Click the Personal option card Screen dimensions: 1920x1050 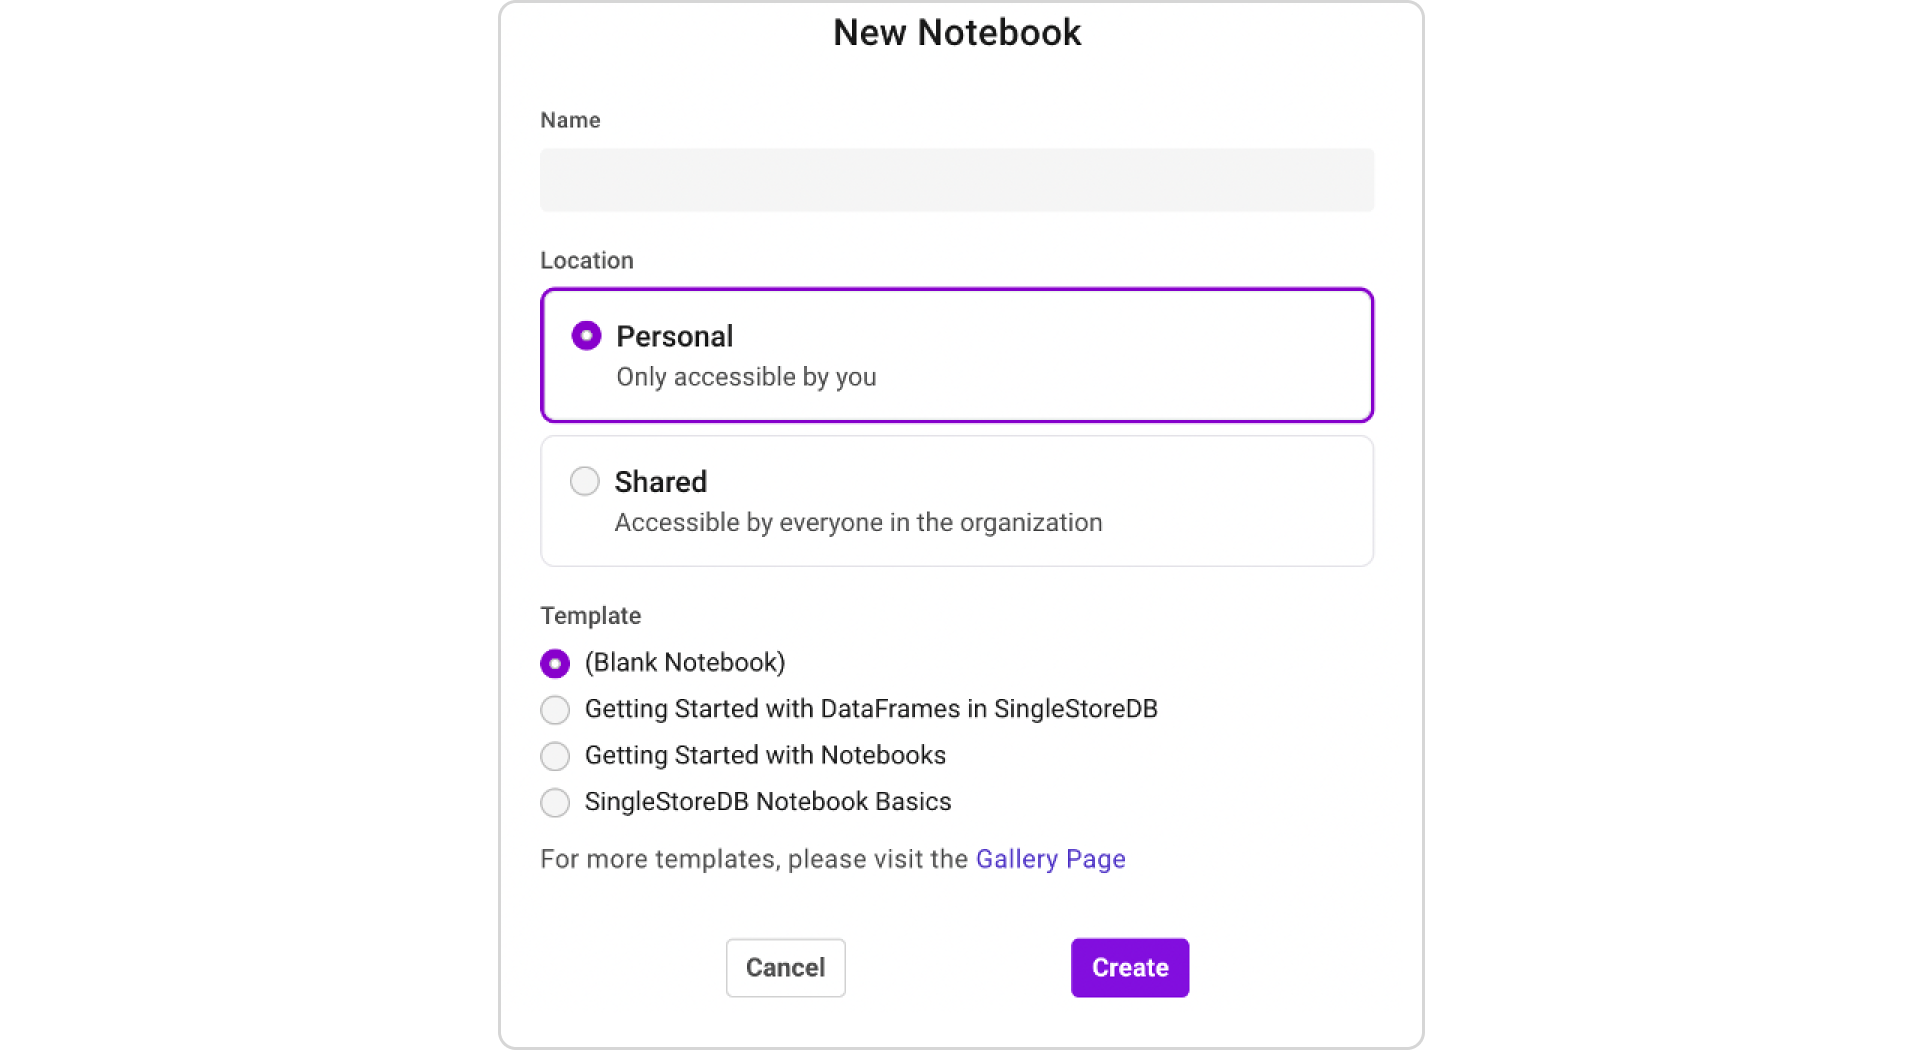(956, 355)
